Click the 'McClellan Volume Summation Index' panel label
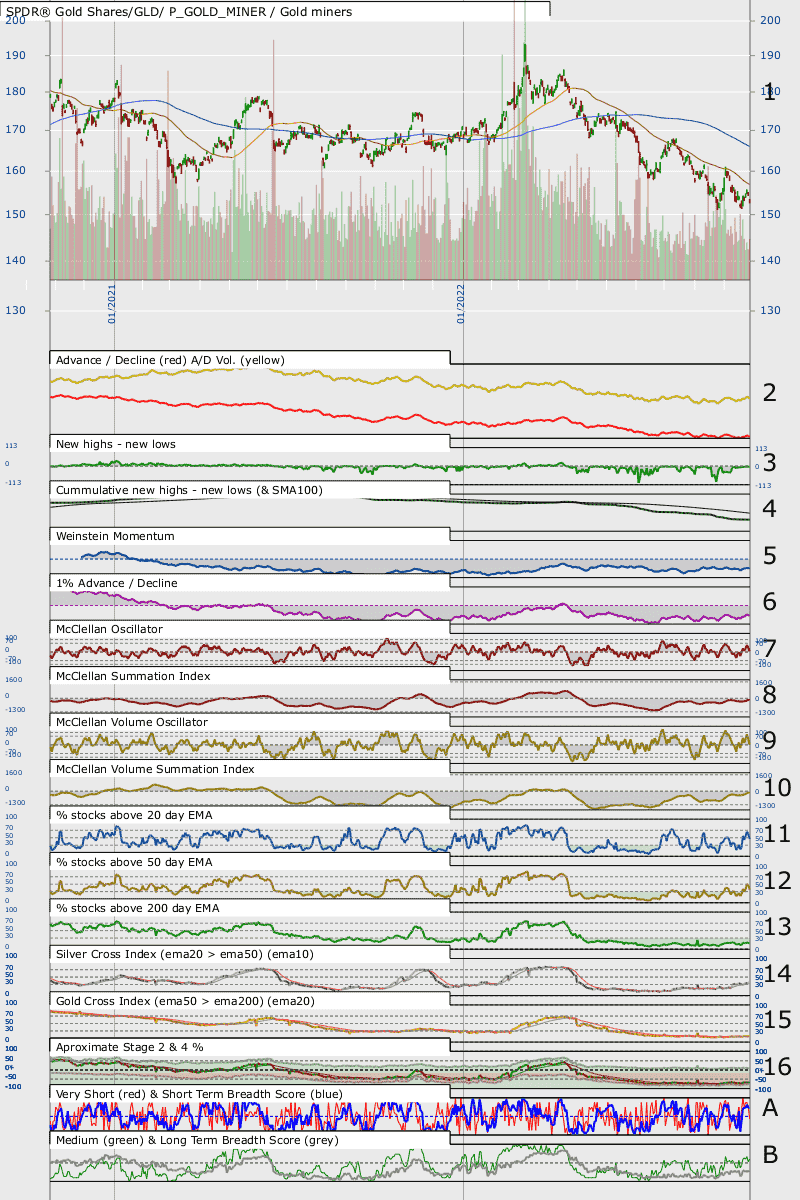Image resolution: width=800 pixels, height=1200 pixels. tap(155, 769)
